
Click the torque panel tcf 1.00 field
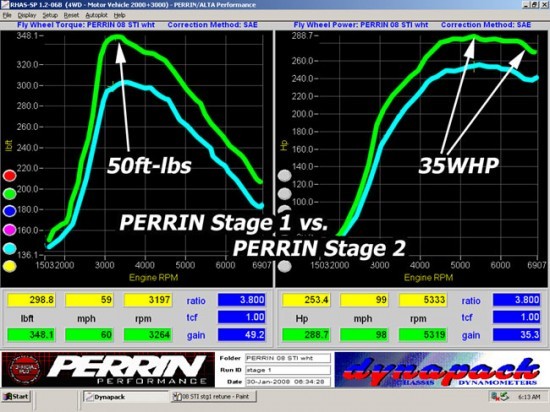coord(242,317)
